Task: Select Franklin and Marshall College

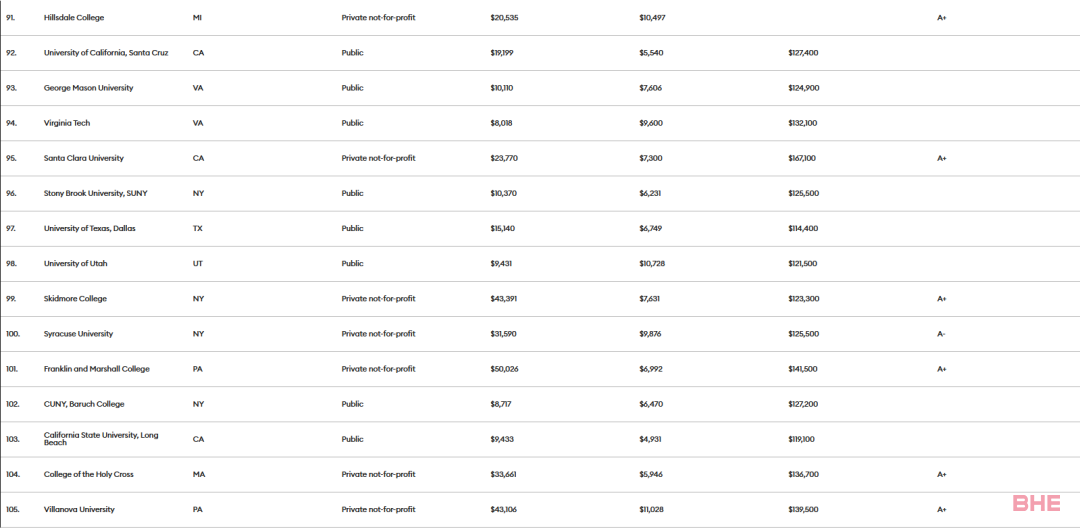Action: click(x=96, y=369)
